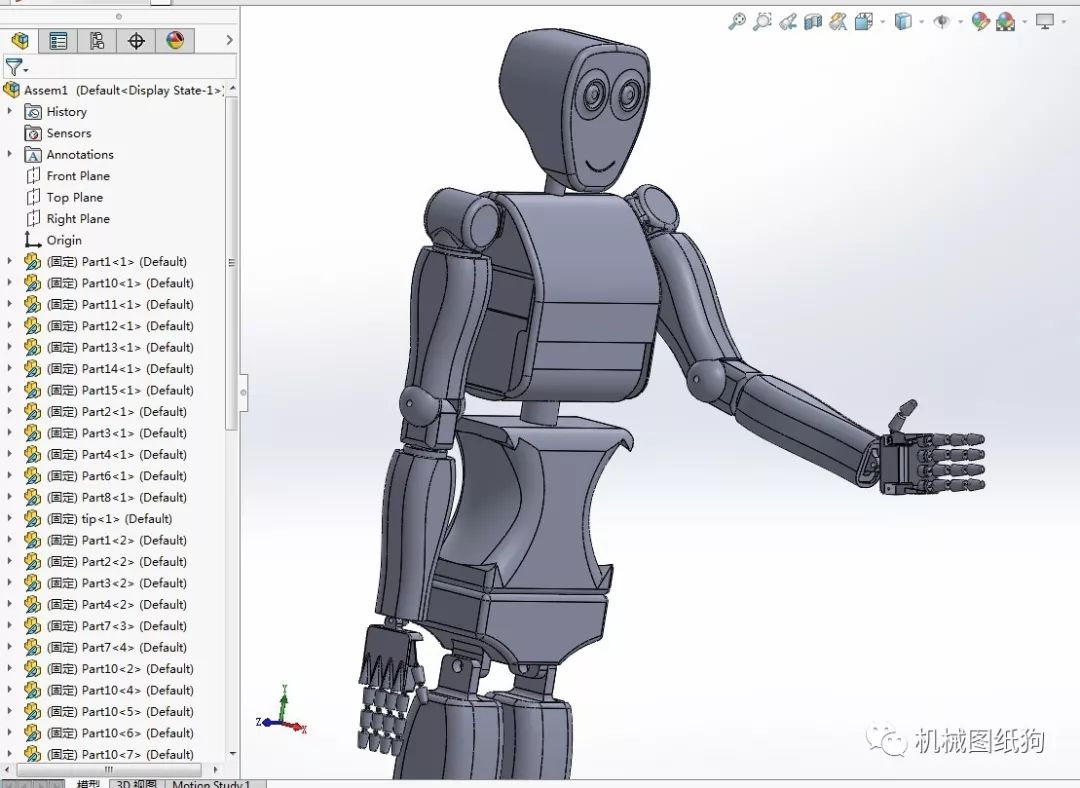Select tip<1> (Default) component

(98, 518)
